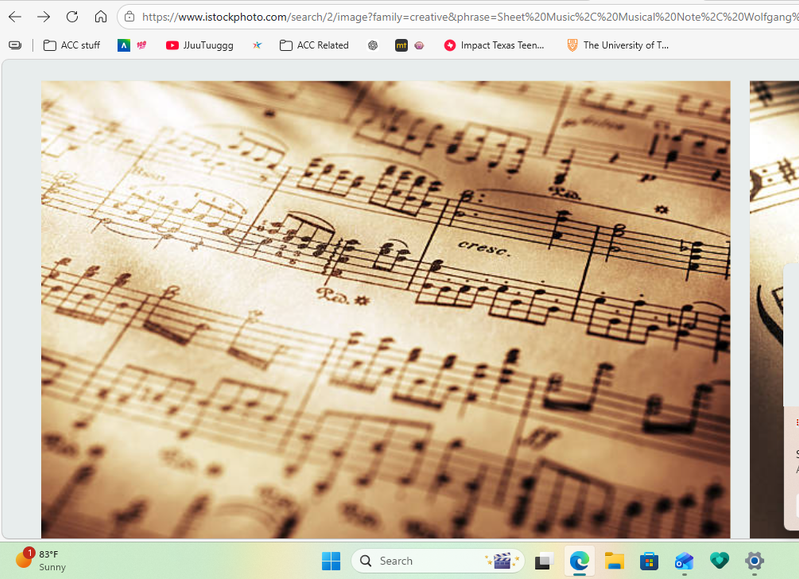Reload the current page
The width and height of the screenshot is (799, 579).
(72, 17)
